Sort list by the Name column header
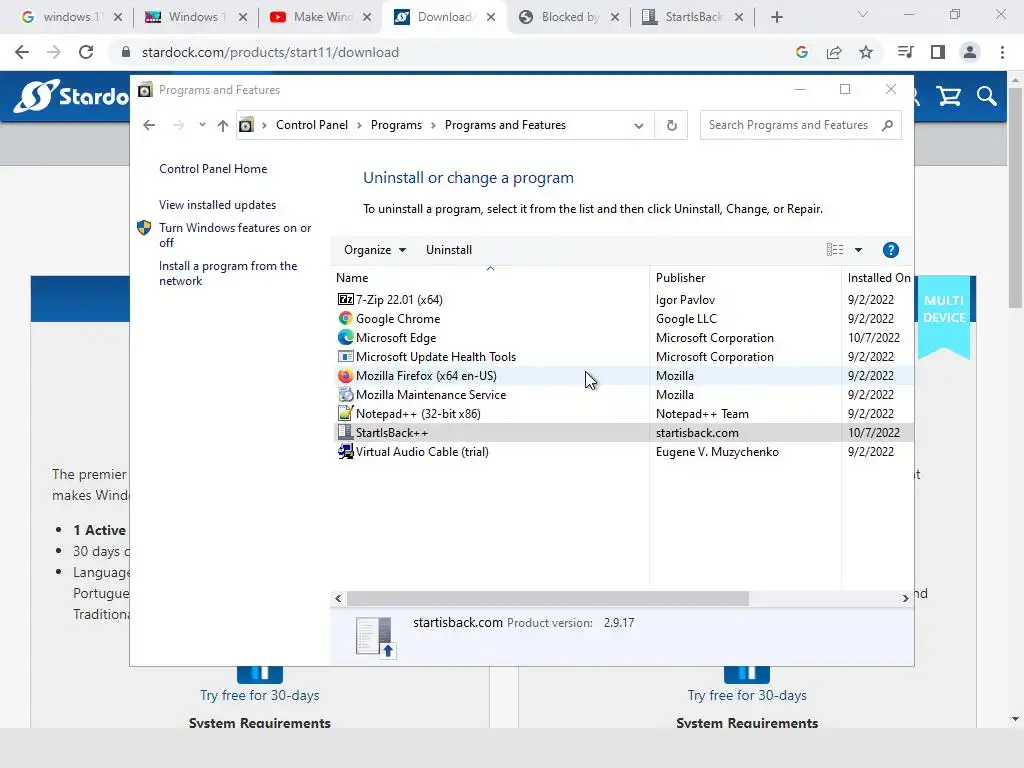This screenshot has height=768, width=1024. (489, 278)
